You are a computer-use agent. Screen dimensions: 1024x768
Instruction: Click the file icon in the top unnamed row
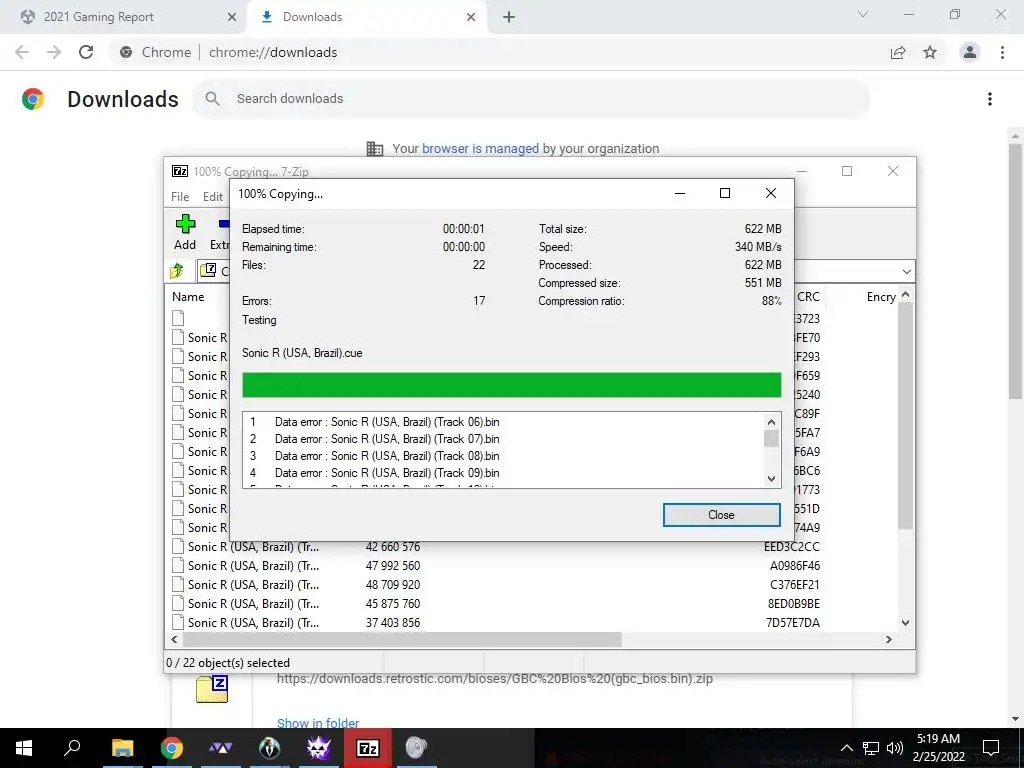(178, 318)
